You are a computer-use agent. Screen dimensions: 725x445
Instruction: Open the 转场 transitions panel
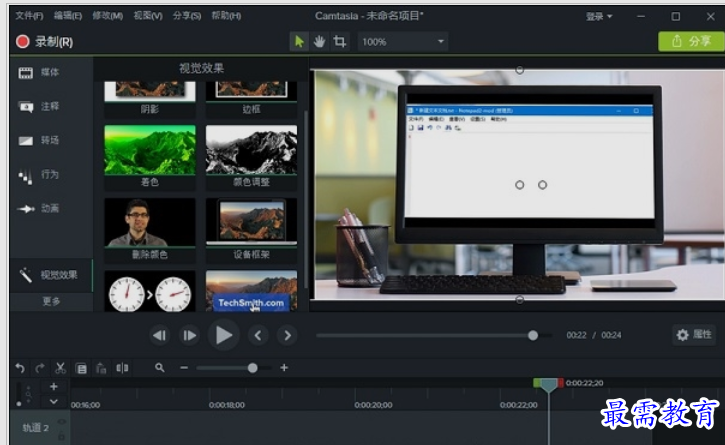pos(39,140)
